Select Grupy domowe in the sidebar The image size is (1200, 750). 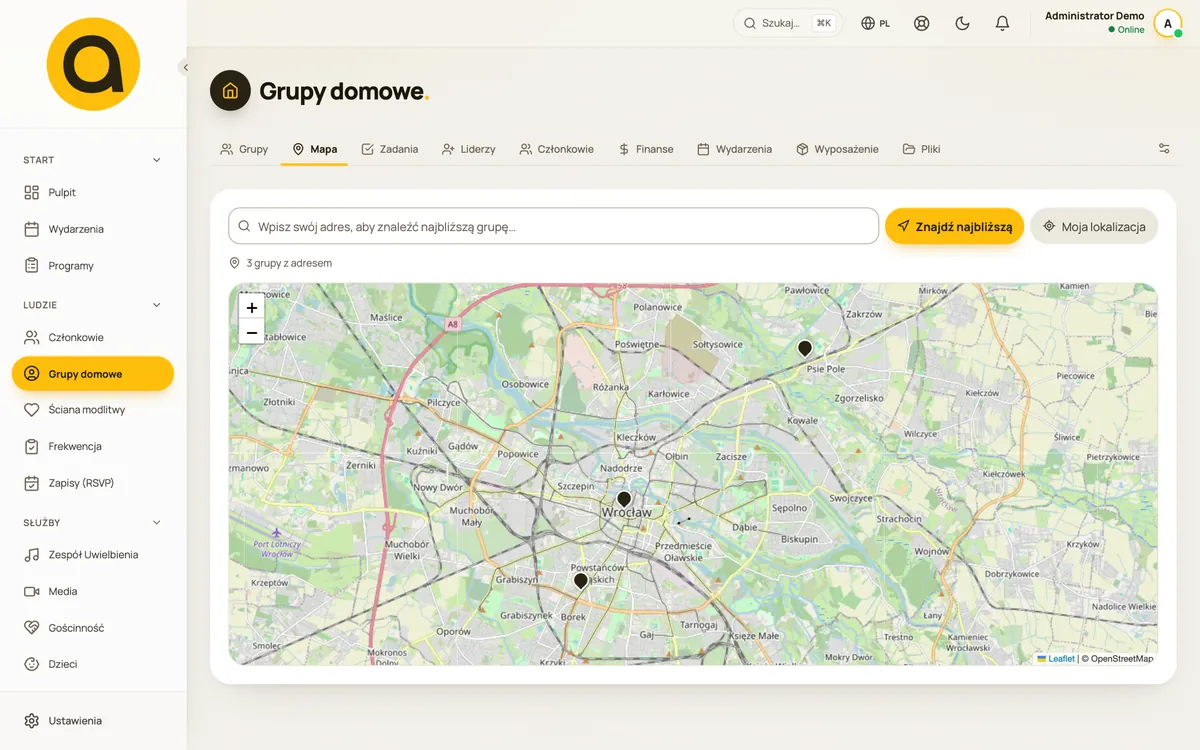(93, 374)
